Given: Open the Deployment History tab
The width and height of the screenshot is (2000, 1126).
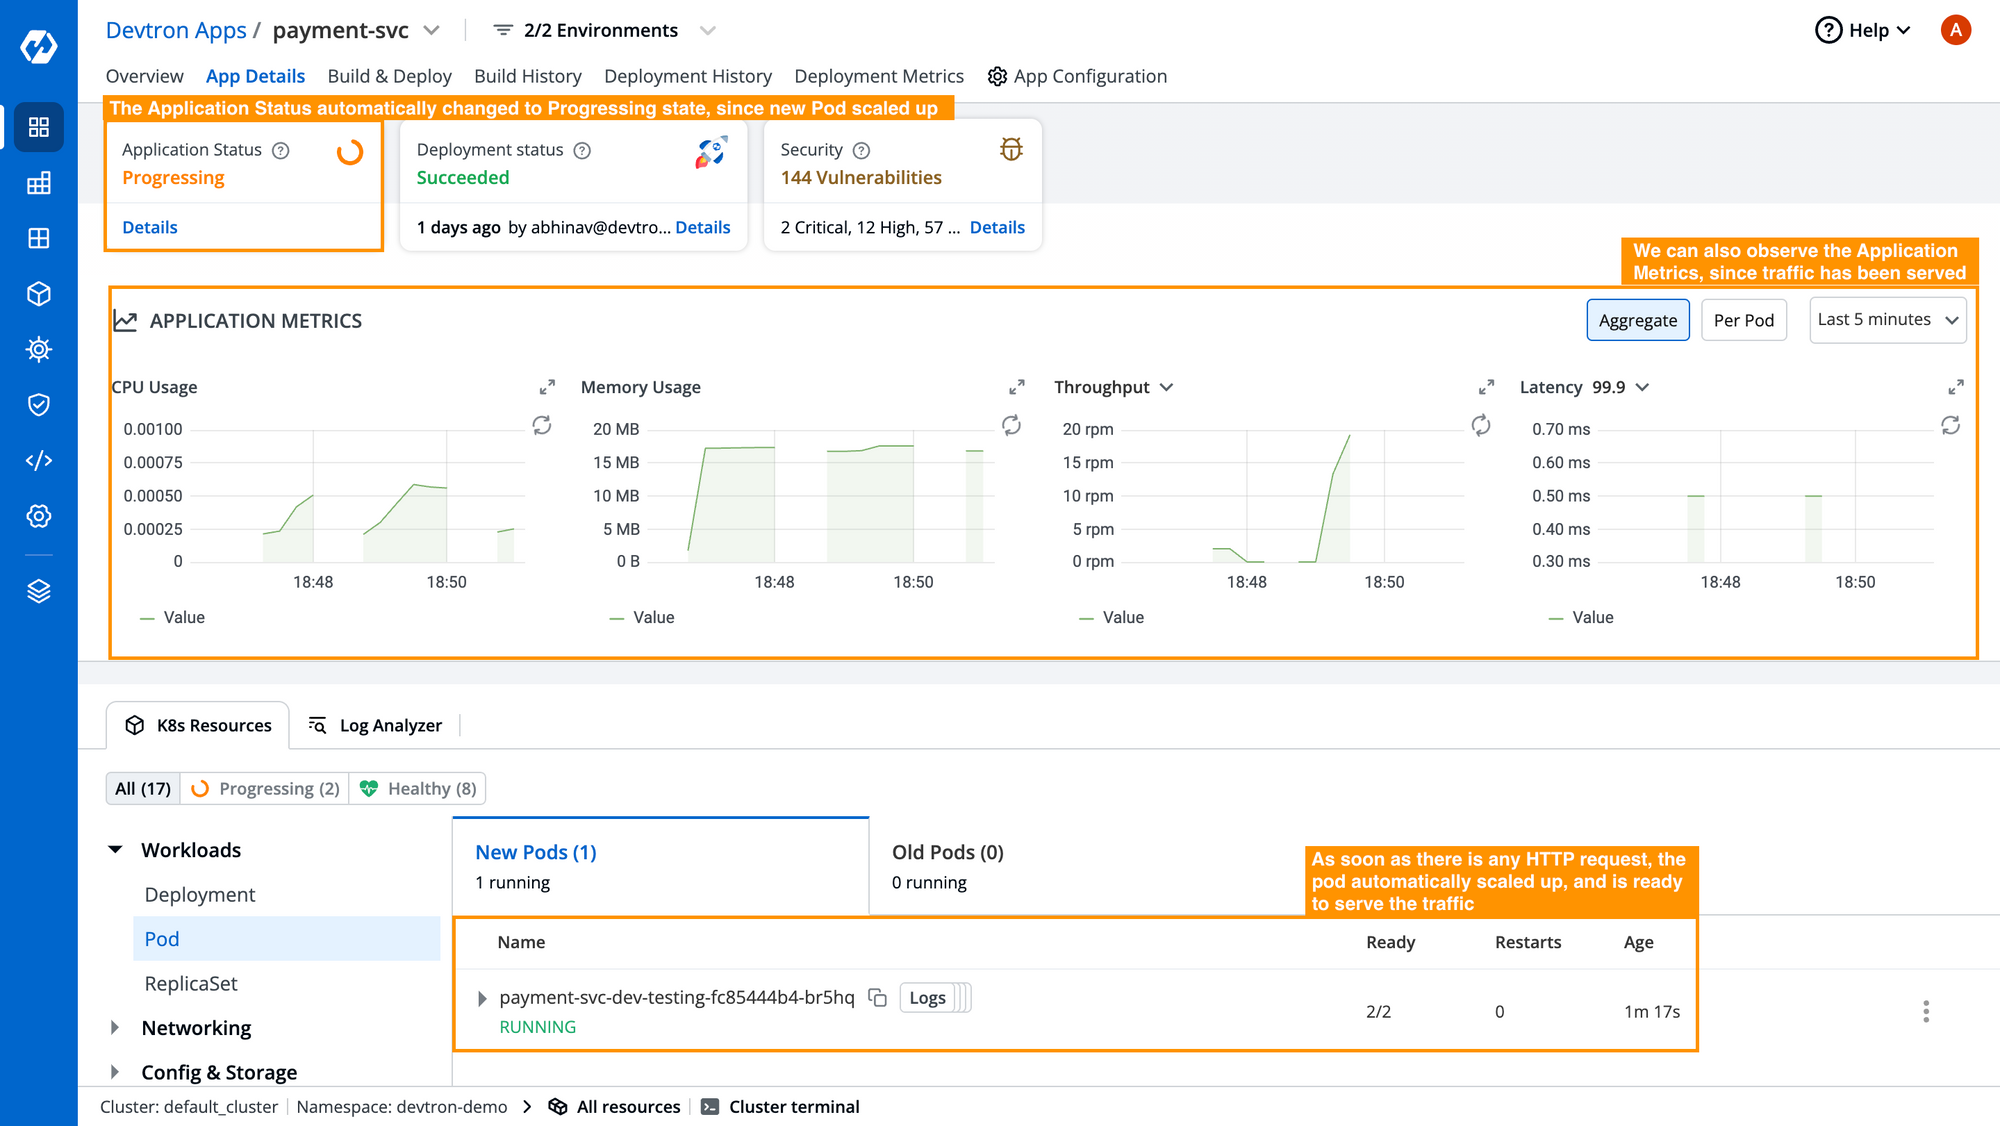Looking at the screenshot, I should (688, 76).
